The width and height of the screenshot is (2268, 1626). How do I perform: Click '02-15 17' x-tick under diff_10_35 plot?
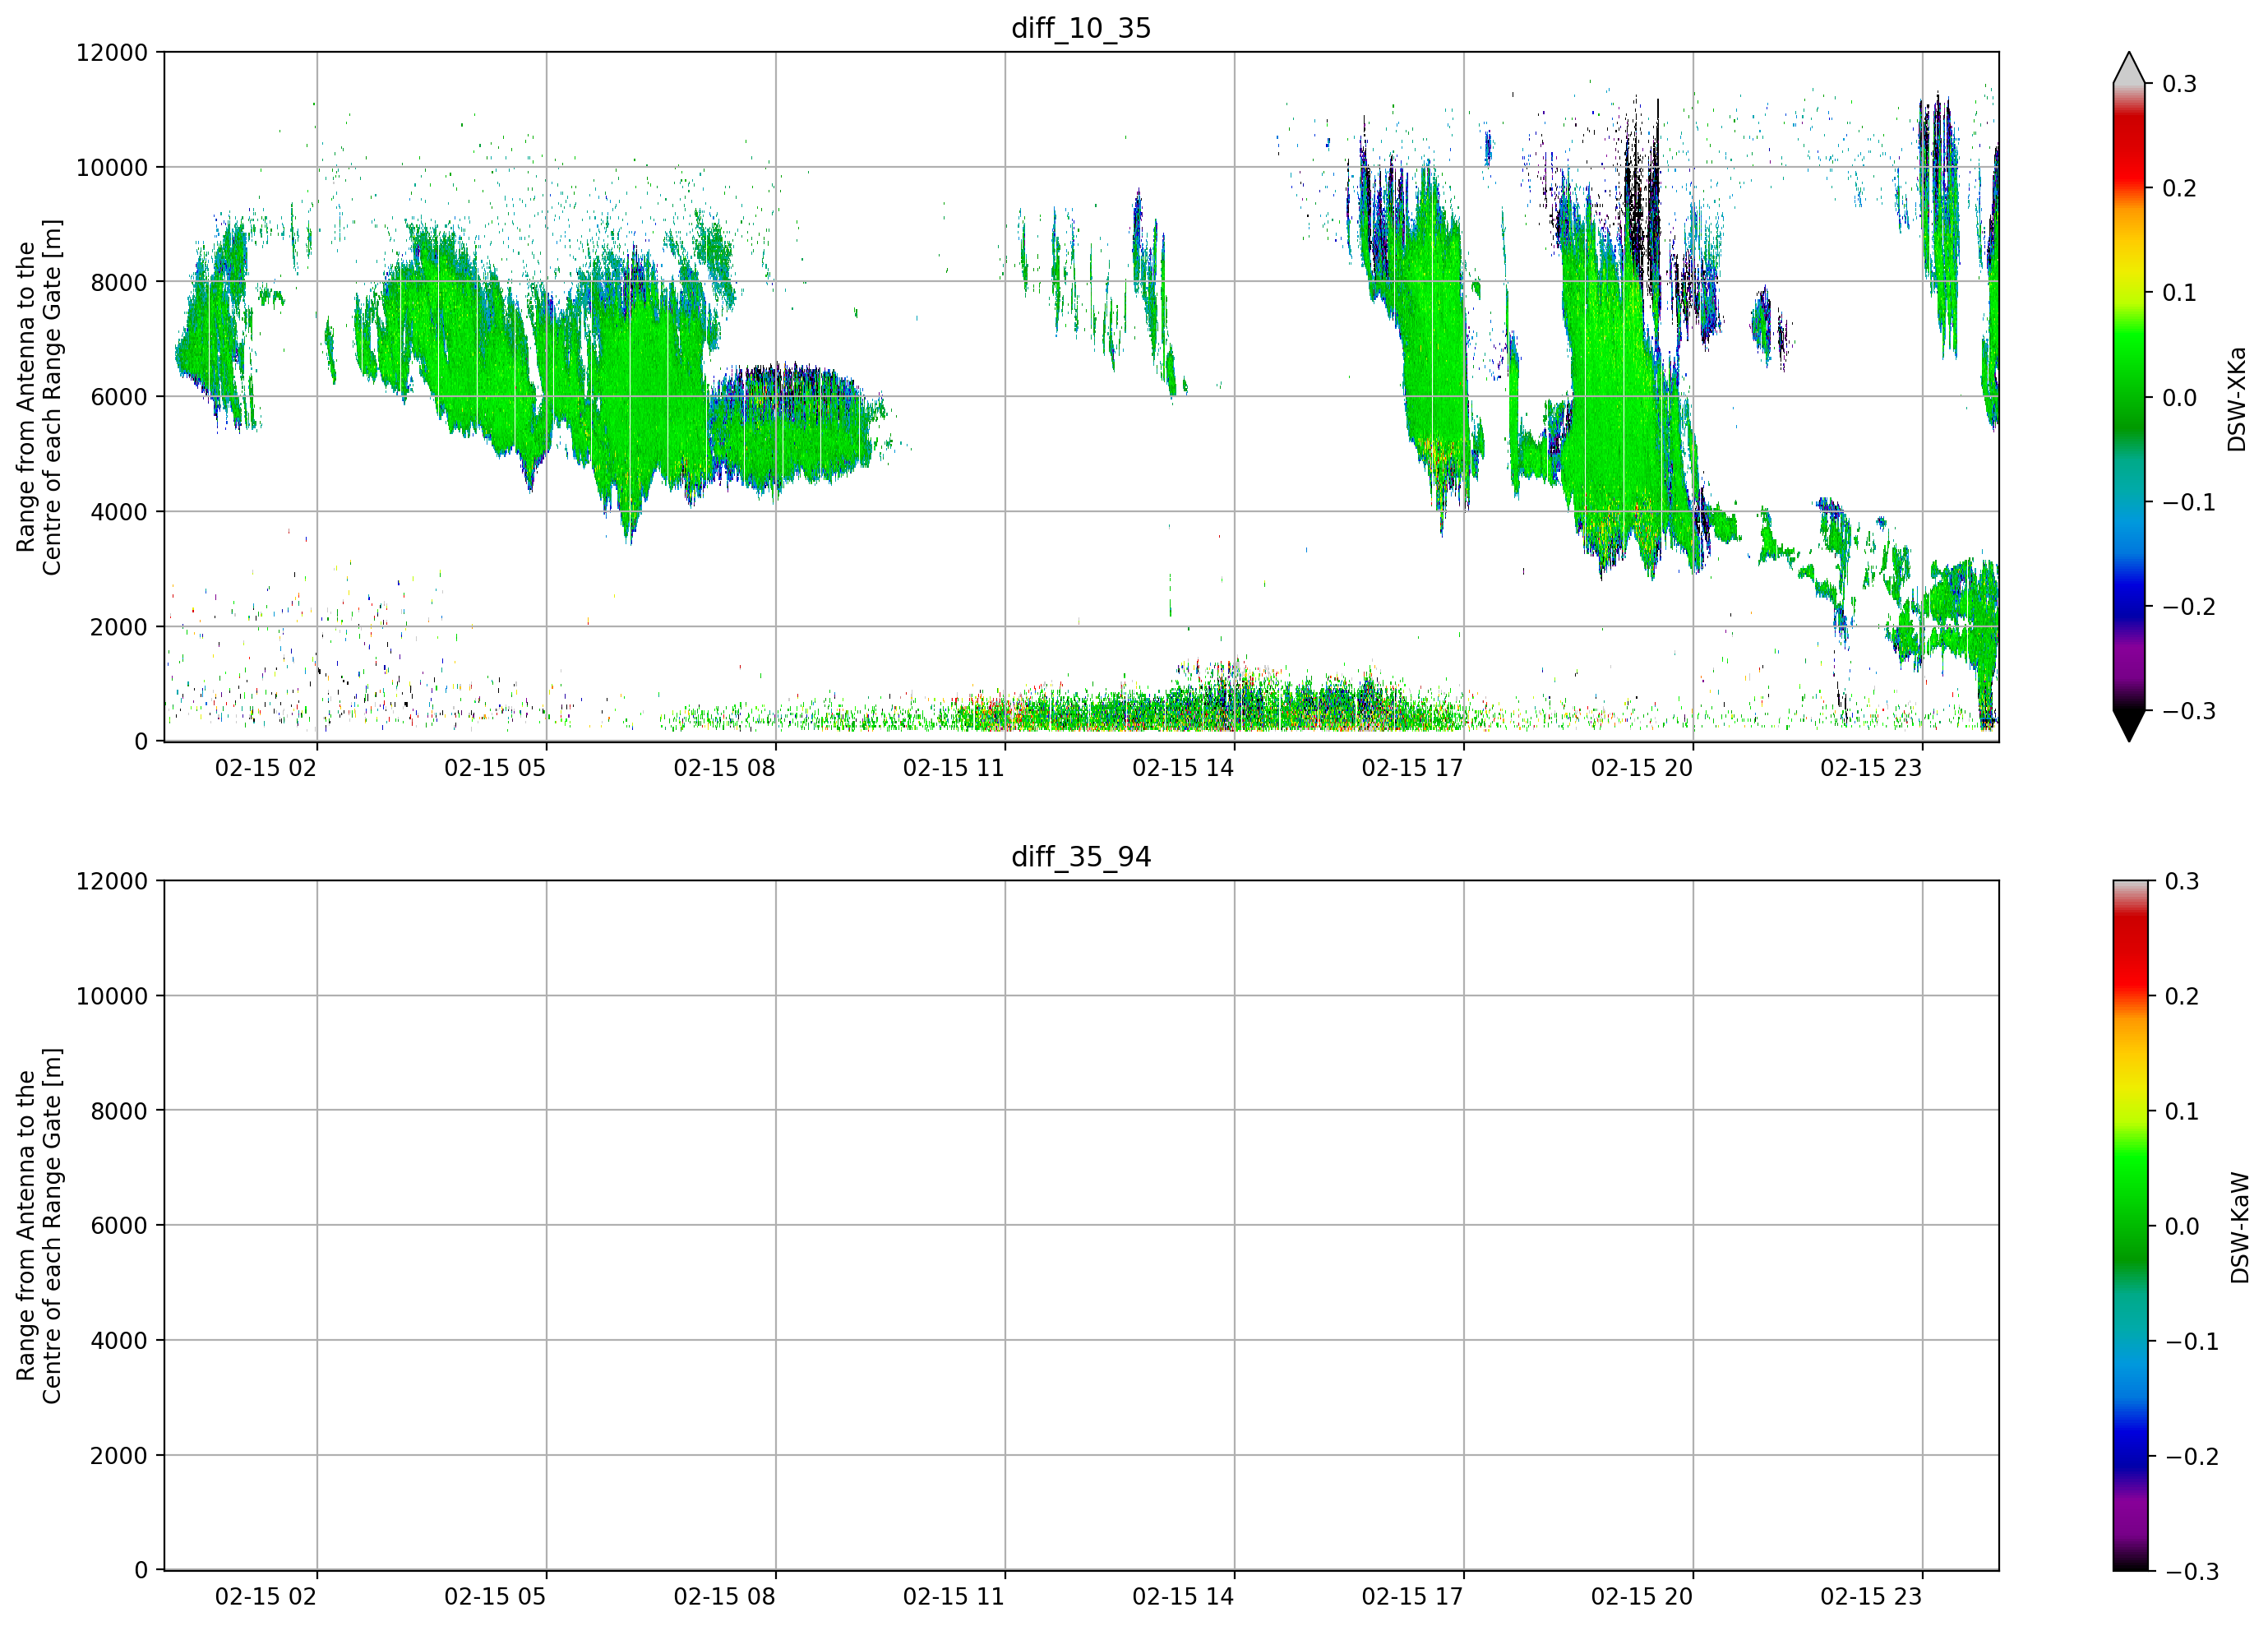(x=1412, y=768)
